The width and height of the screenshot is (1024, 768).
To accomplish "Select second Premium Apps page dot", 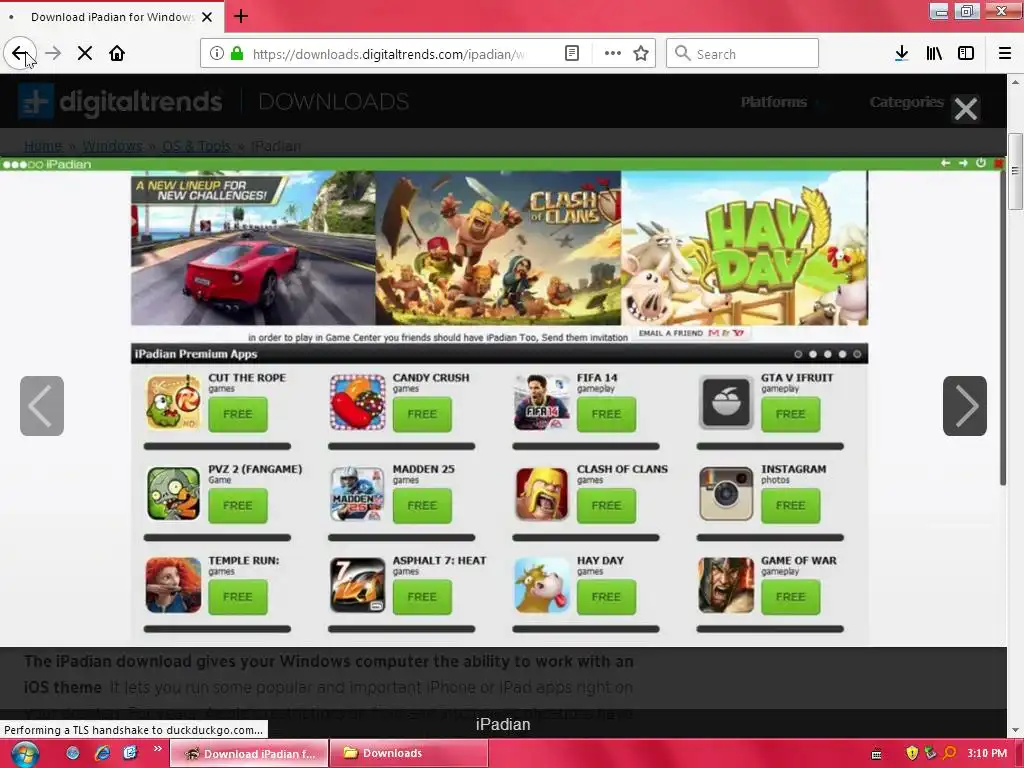I will 813,354.
